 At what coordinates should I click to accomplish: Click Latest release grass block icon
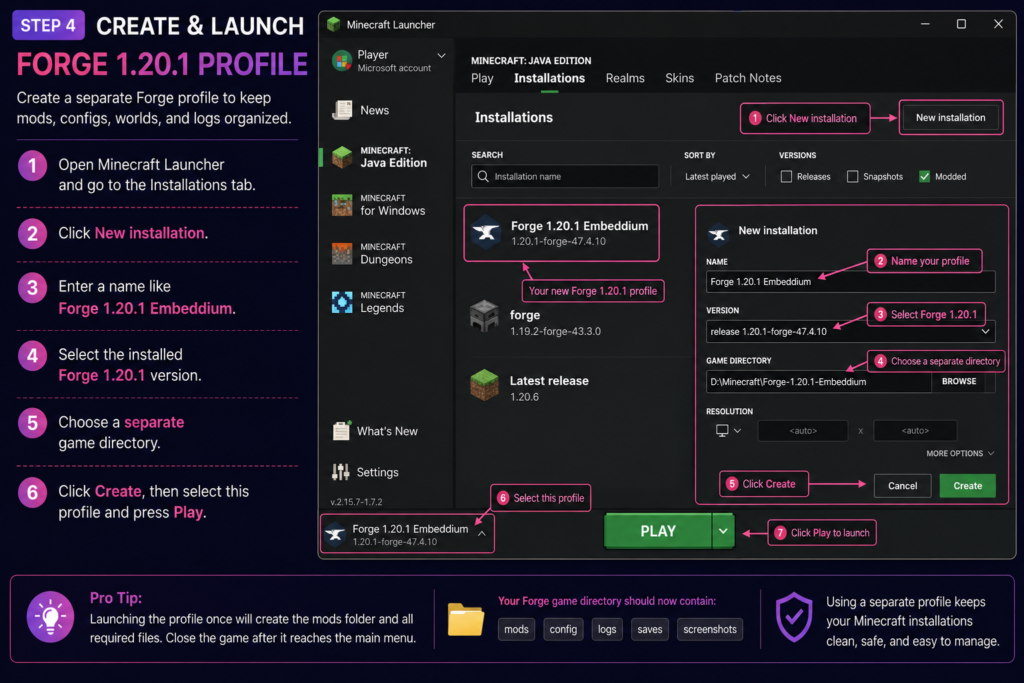point(484,385)
